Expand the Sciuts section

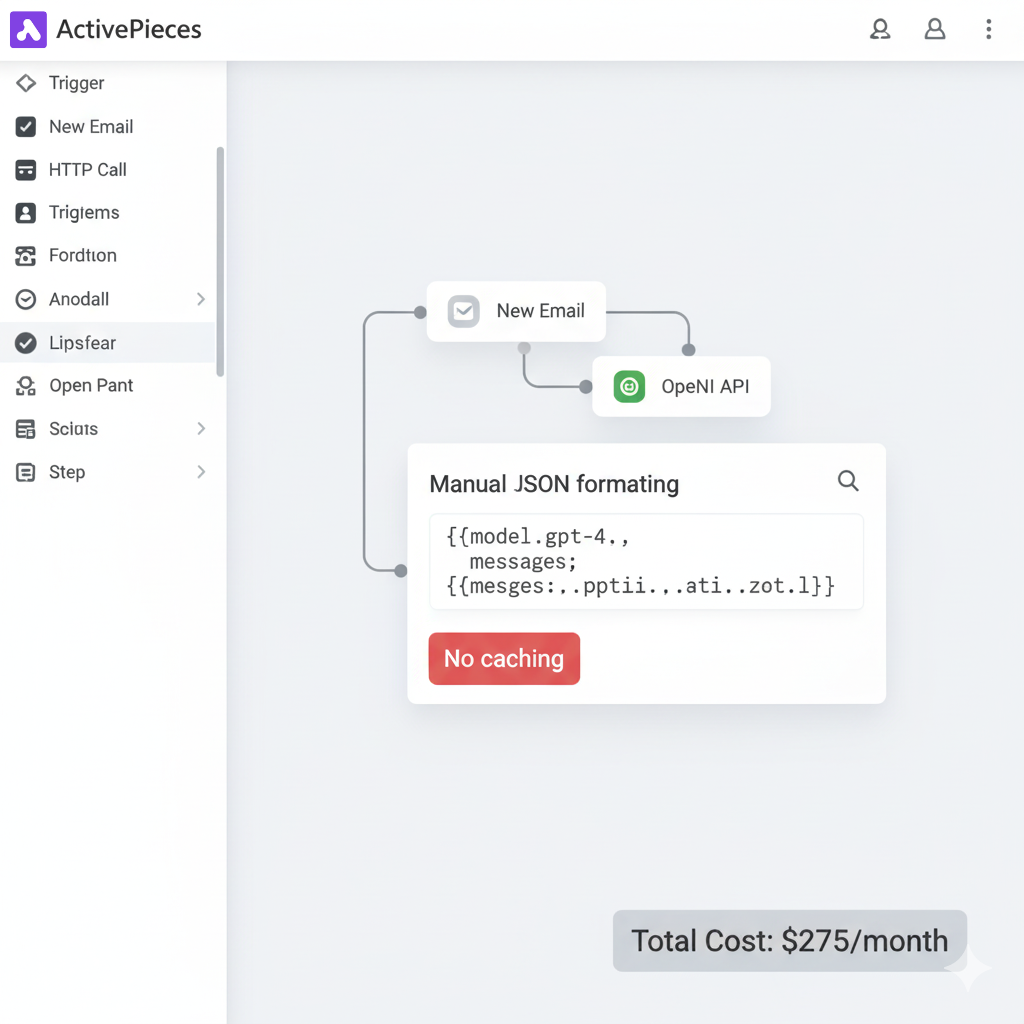pos(200,428)
